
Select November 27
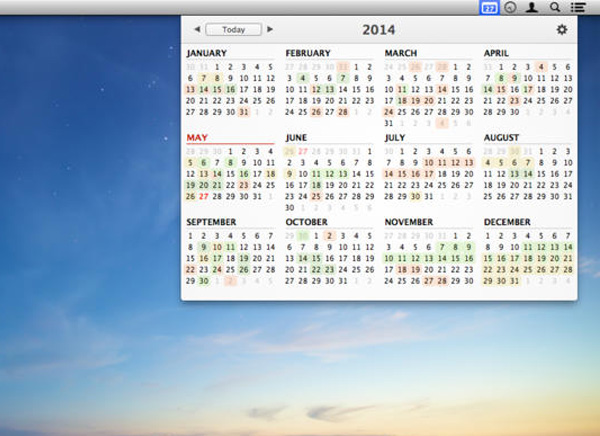pos(429,281)
